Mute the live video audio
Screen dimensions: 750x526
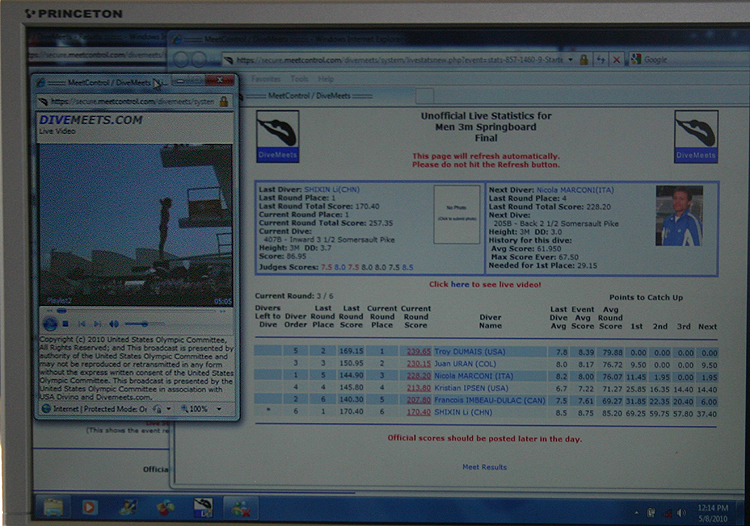(x=114, y=324)
